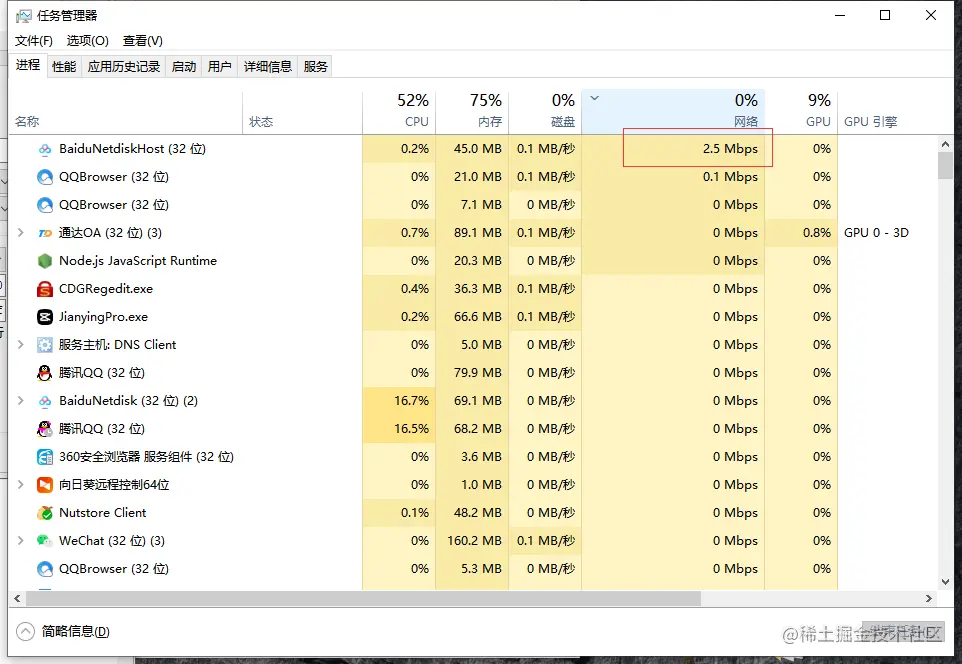Expand the 通达OA (32 位) (3) group
This screenshot has width=962, height=664.
pos(20,233)
